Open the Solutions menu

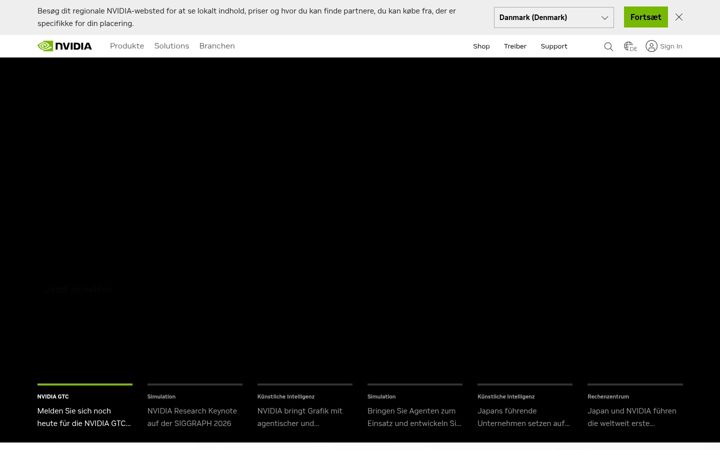[172, 46]
